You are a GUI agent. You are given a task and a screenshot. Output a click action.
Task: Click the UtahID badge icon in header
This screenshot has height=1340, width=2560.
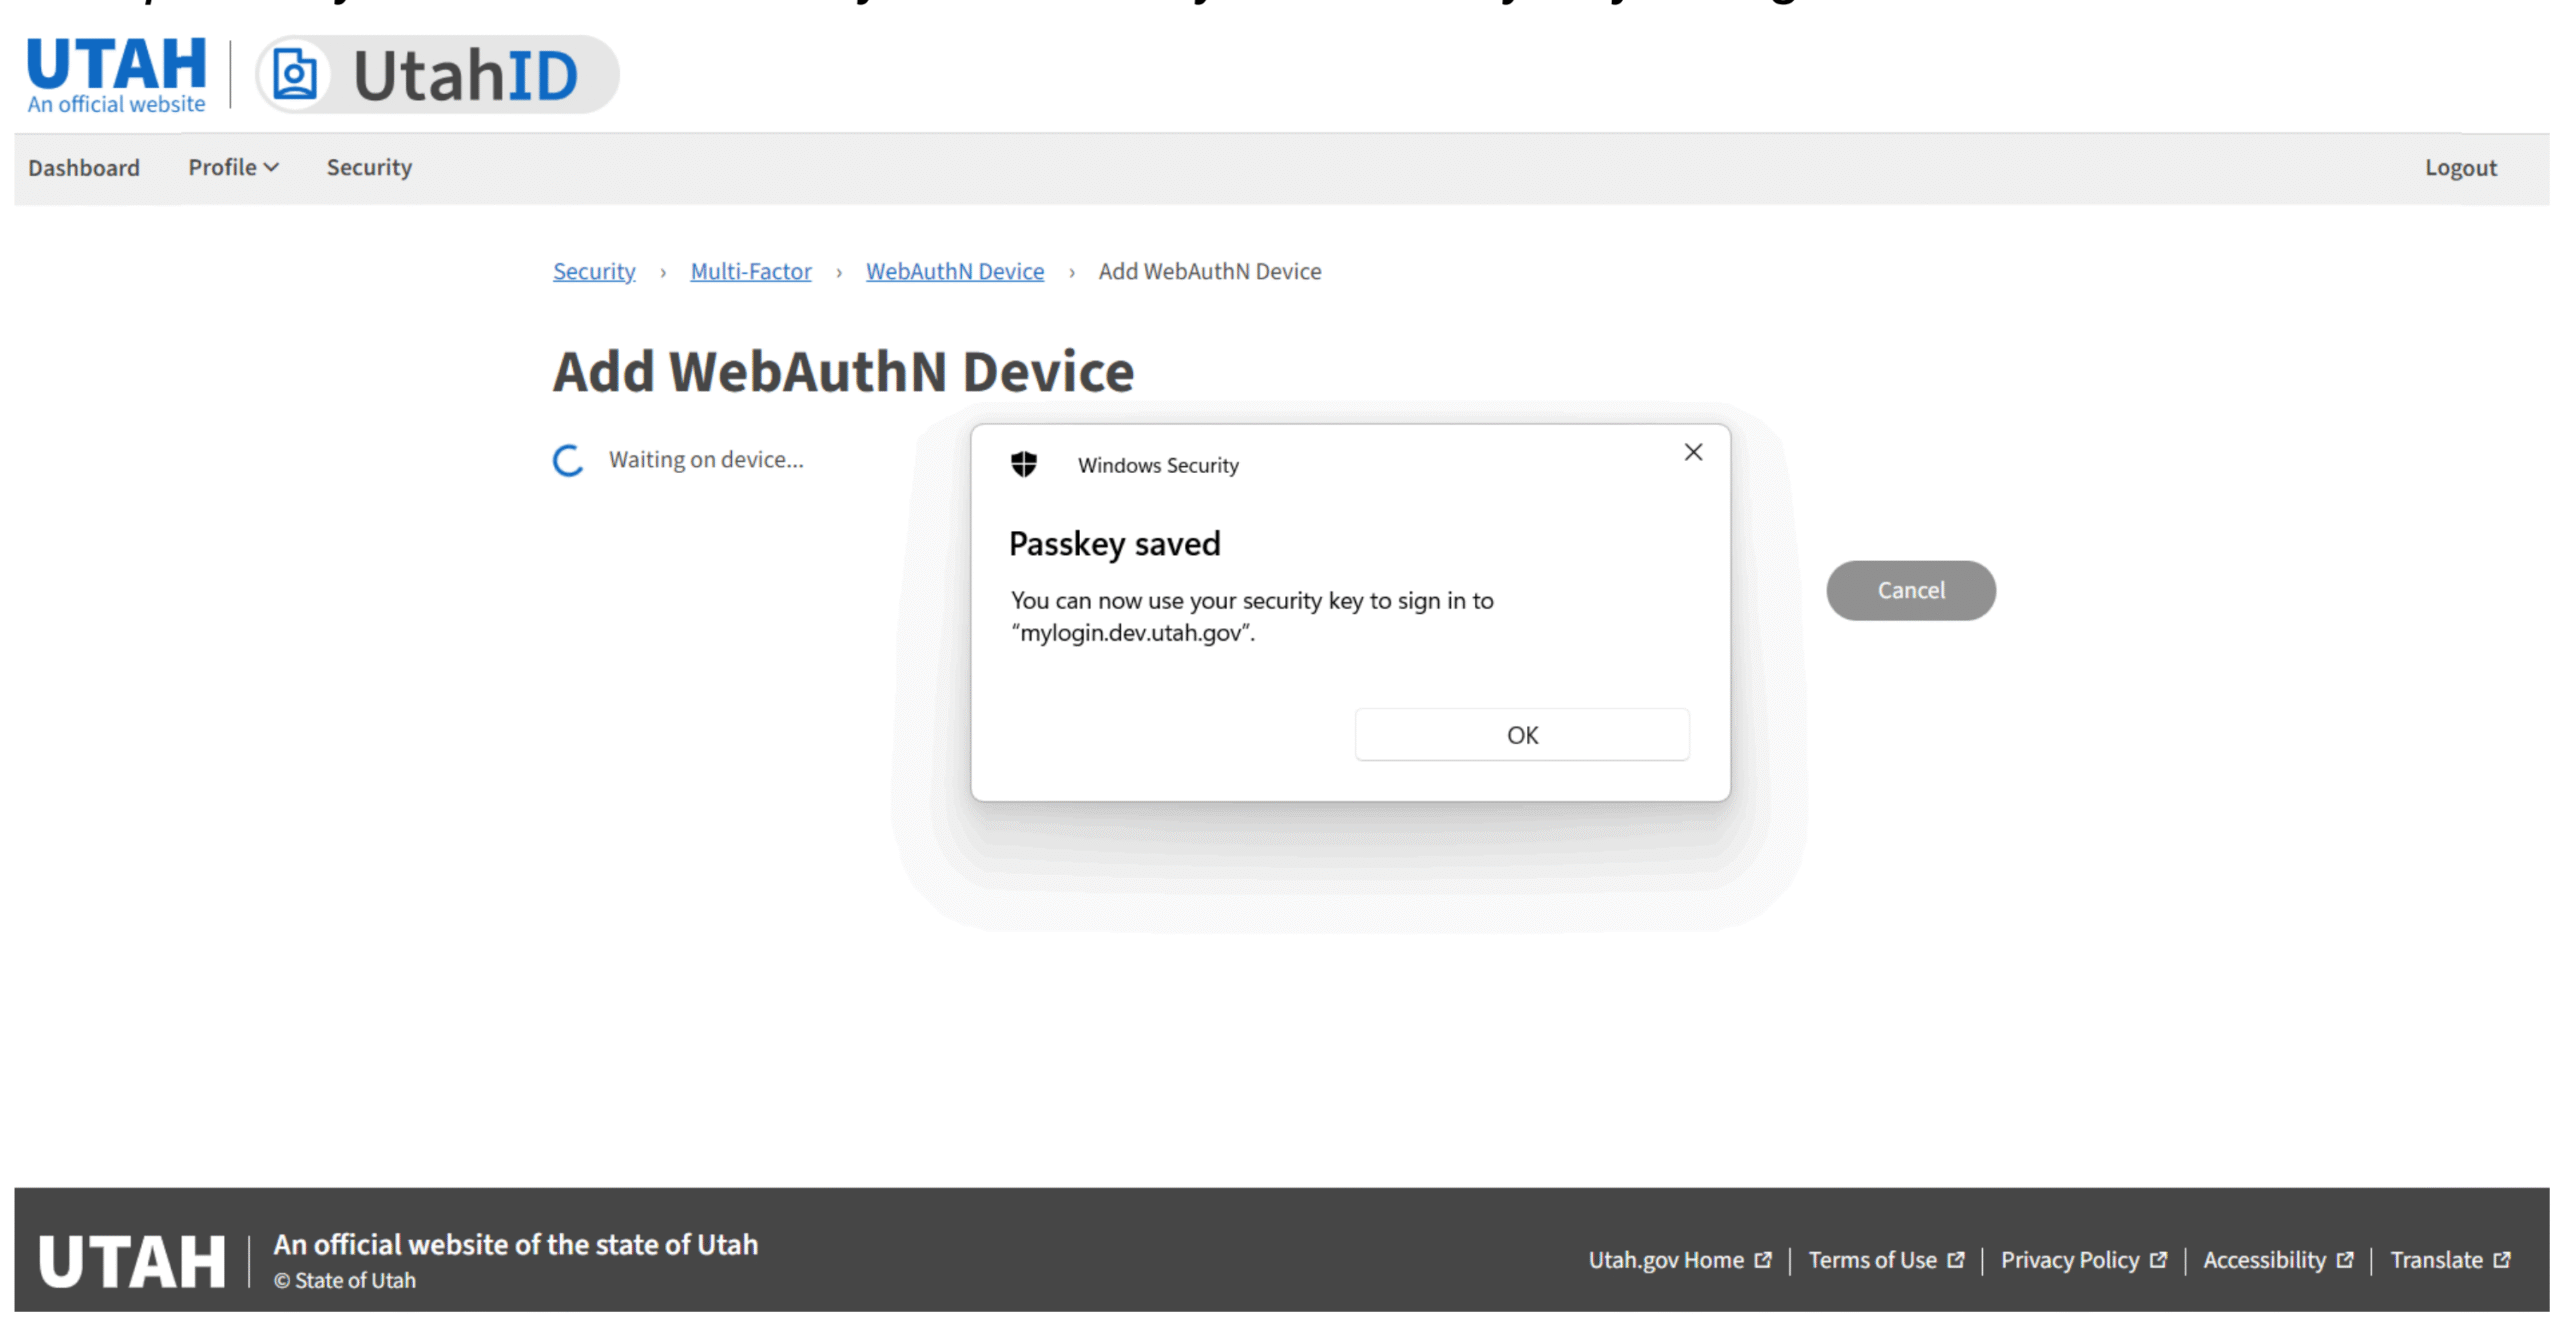click(x=295, y=75)
